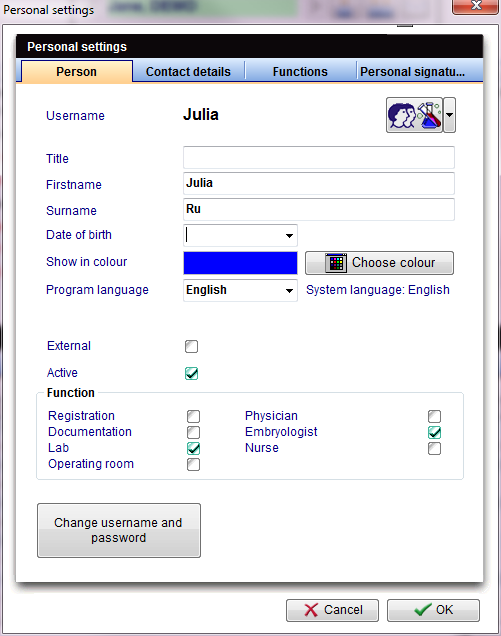Enable the External checkbox
This screenshot has width=501, height=636.
pos(191,346)
